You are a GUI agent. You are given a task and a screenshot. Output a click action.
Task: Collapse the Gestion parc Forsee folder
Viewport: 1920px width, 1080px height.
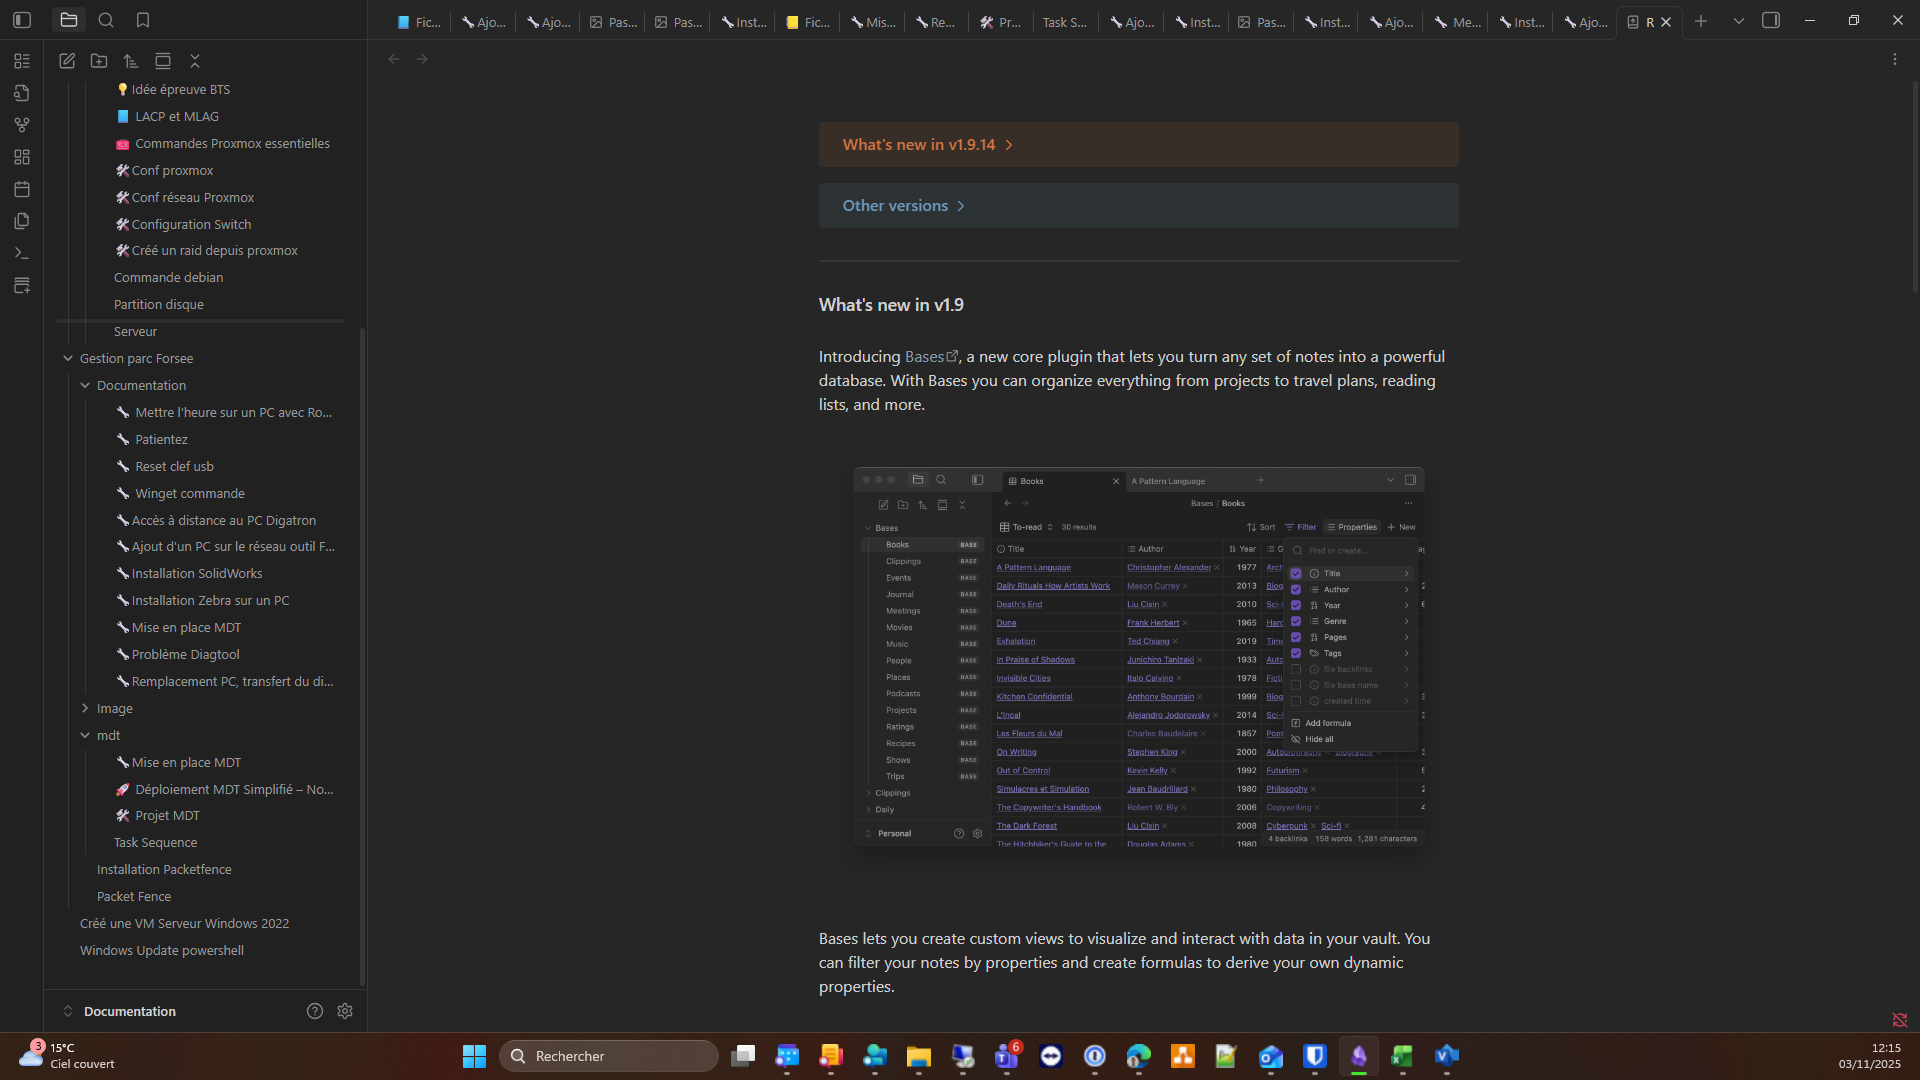[68, 358]
